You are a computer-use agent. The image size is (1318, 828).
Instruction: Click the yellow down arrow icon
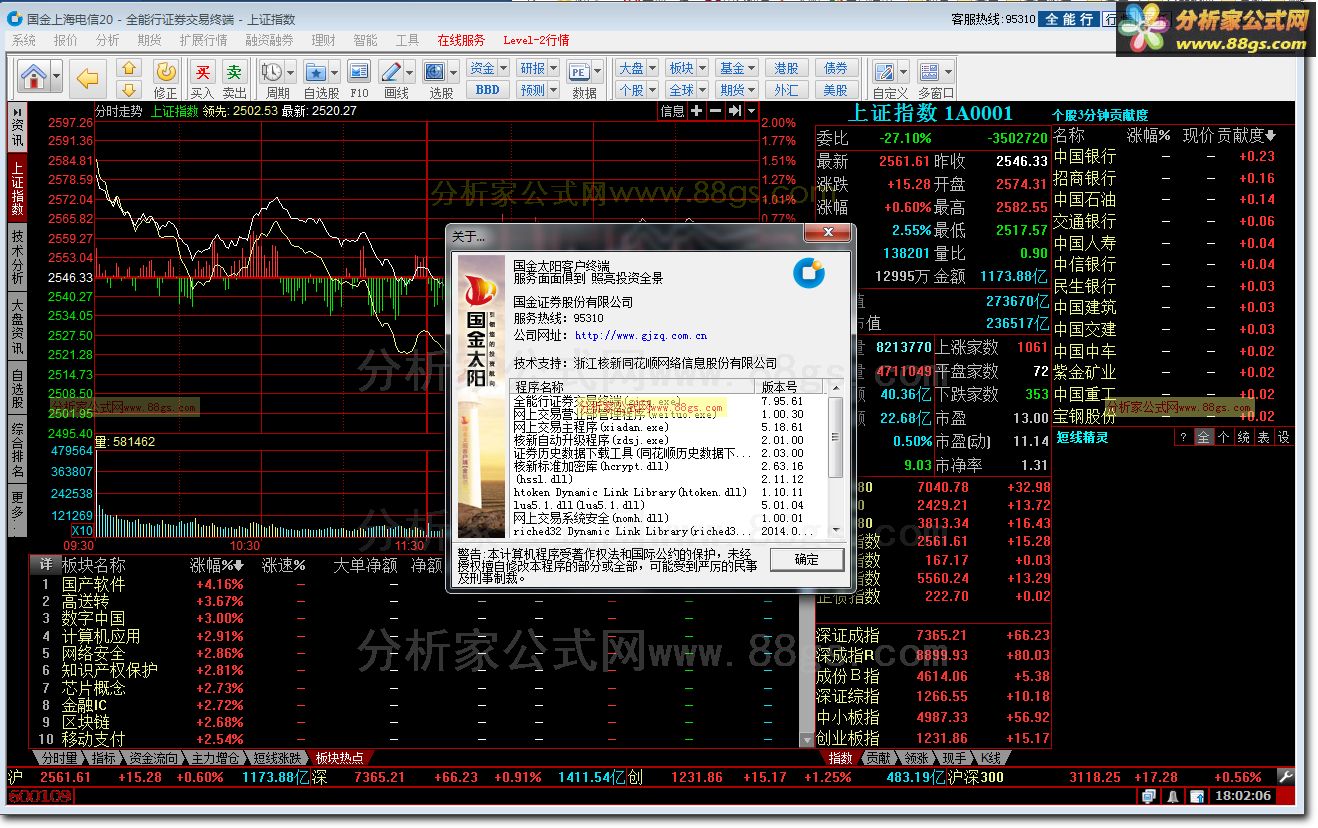[x=129, y=89]
